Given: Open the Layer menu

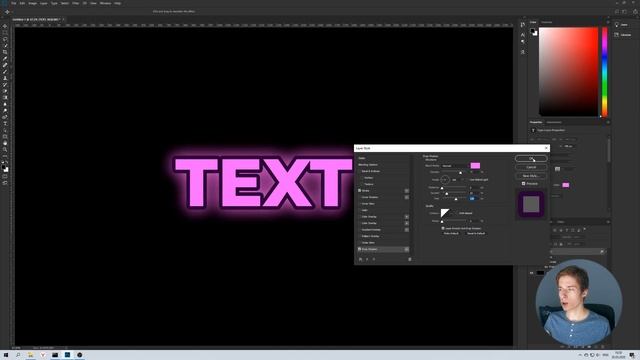Looking at the screenshot, I should pyautogui.click(x=44, y=3).
